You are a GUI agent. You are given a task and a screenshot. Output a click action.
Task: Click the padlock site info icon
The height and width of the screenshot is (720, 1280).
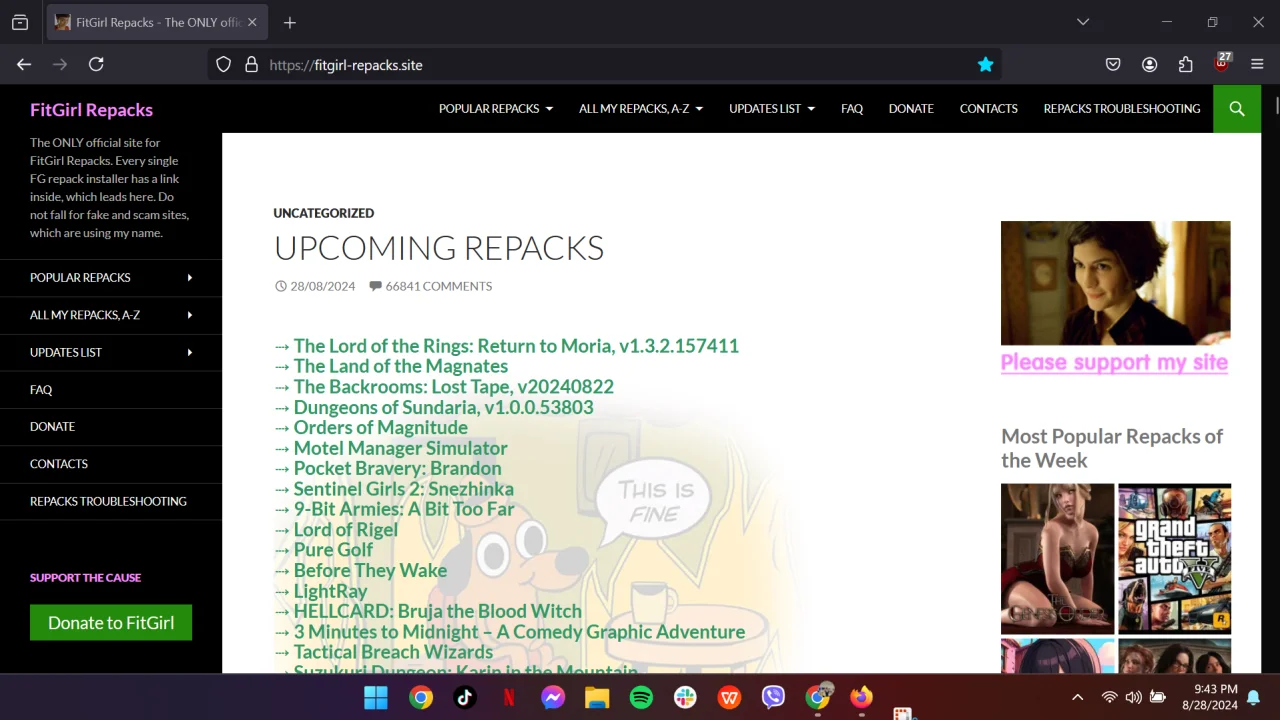point(251,64)
